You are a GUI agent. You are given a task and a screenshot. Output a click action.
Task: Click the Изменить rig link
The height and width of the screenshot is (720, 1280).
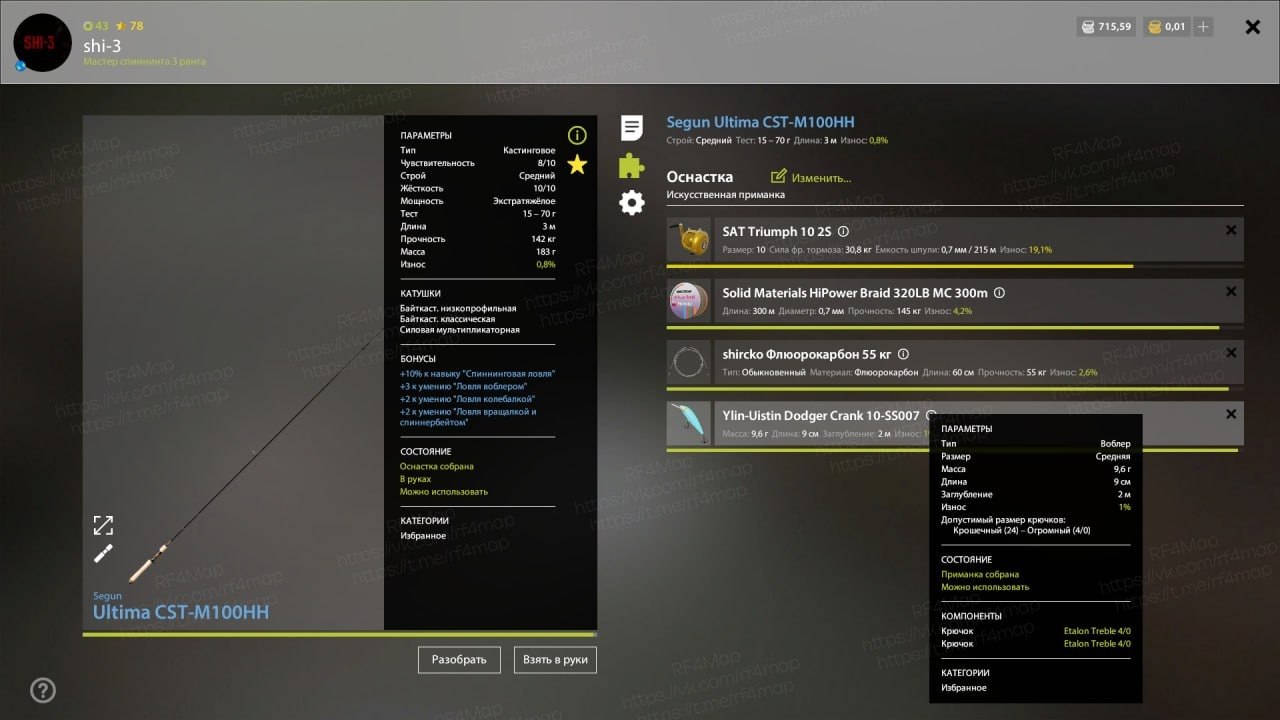(x=811, y=178)
